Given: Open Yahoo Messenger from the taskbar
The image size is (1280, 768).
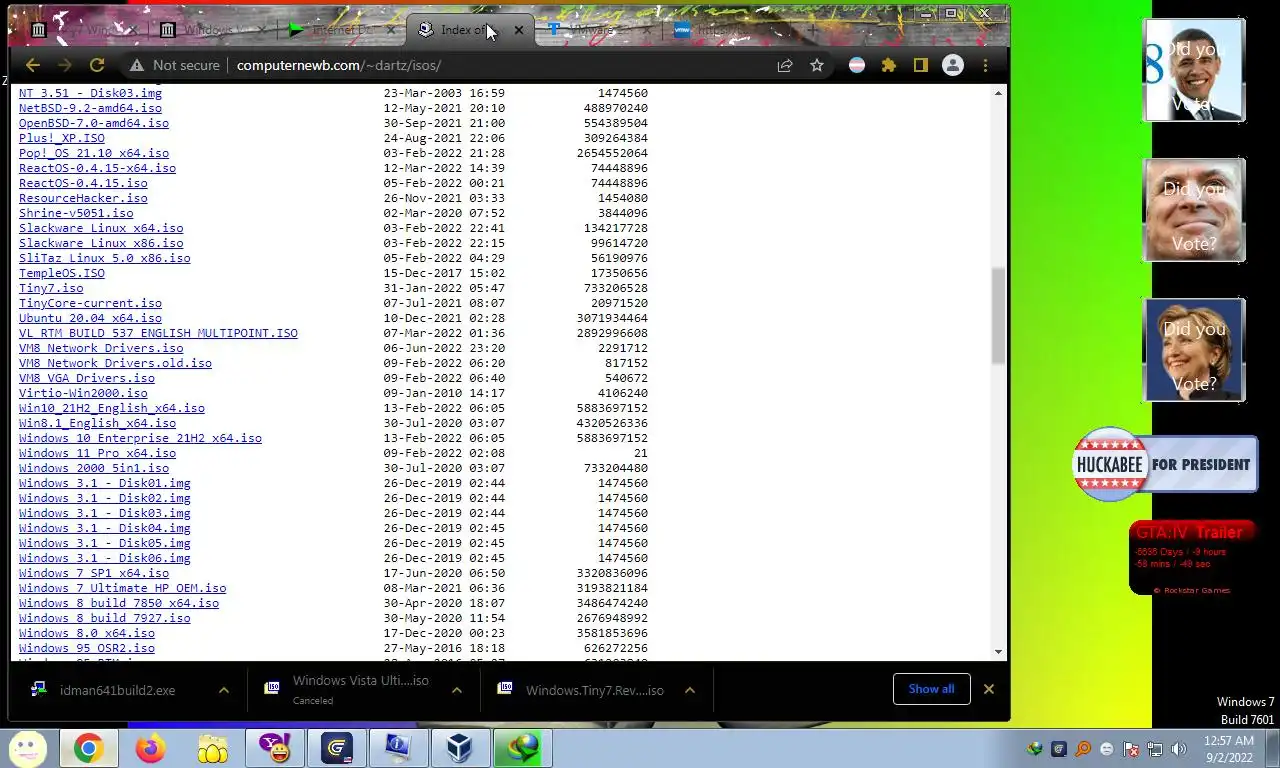Looking at the screenshot, I should point(274,749).
